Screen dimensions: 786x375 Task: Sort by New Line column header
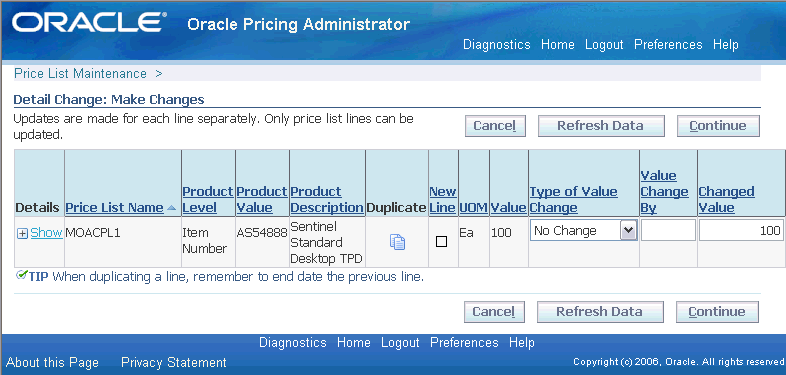tap(443, 200)
